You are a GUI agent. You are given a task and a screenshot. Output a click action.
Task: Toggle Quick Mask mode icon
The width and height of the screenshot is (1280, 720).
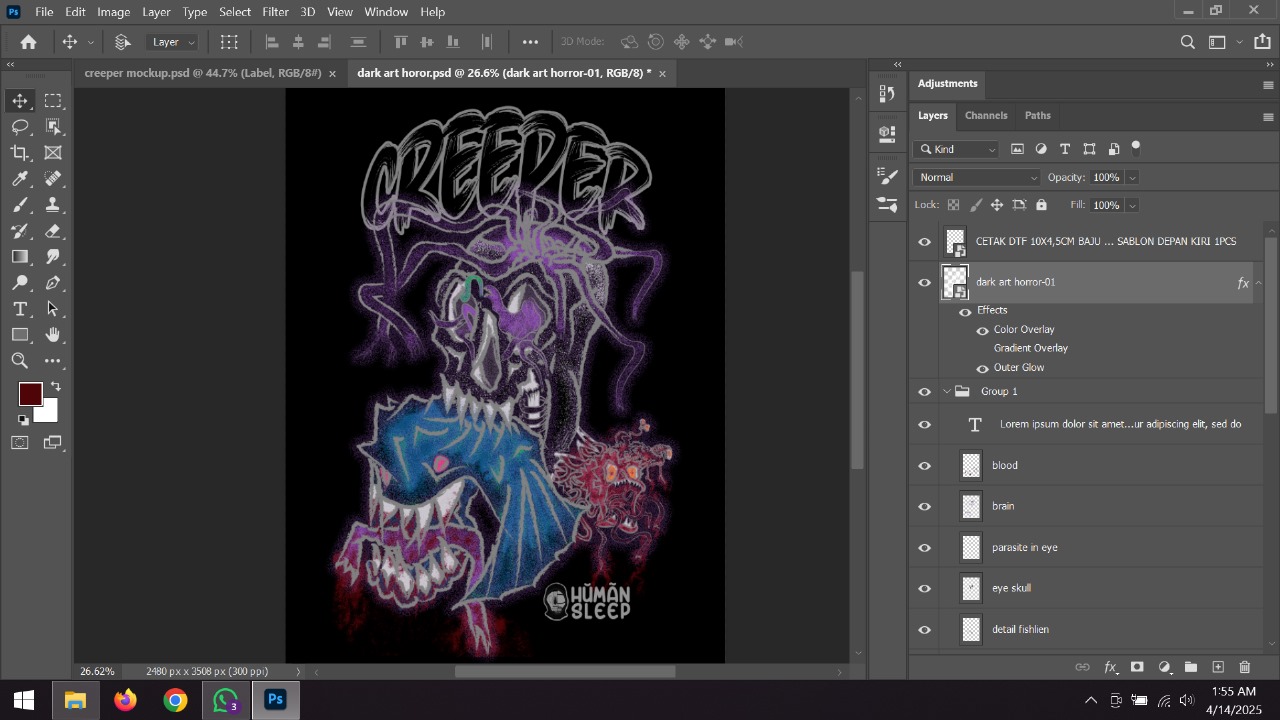(x=20, y=443)
